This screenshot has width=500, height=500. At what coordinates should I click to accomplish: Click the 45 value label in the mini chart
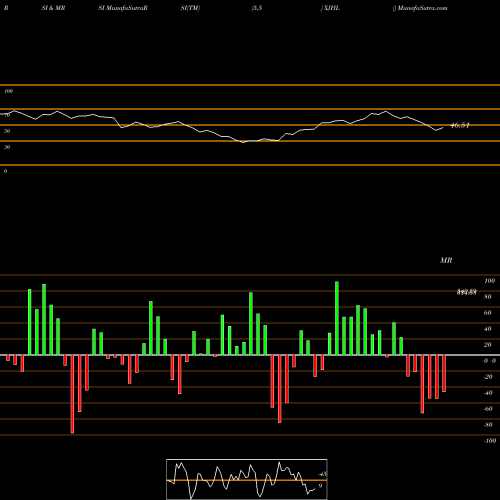coord(323,474)
